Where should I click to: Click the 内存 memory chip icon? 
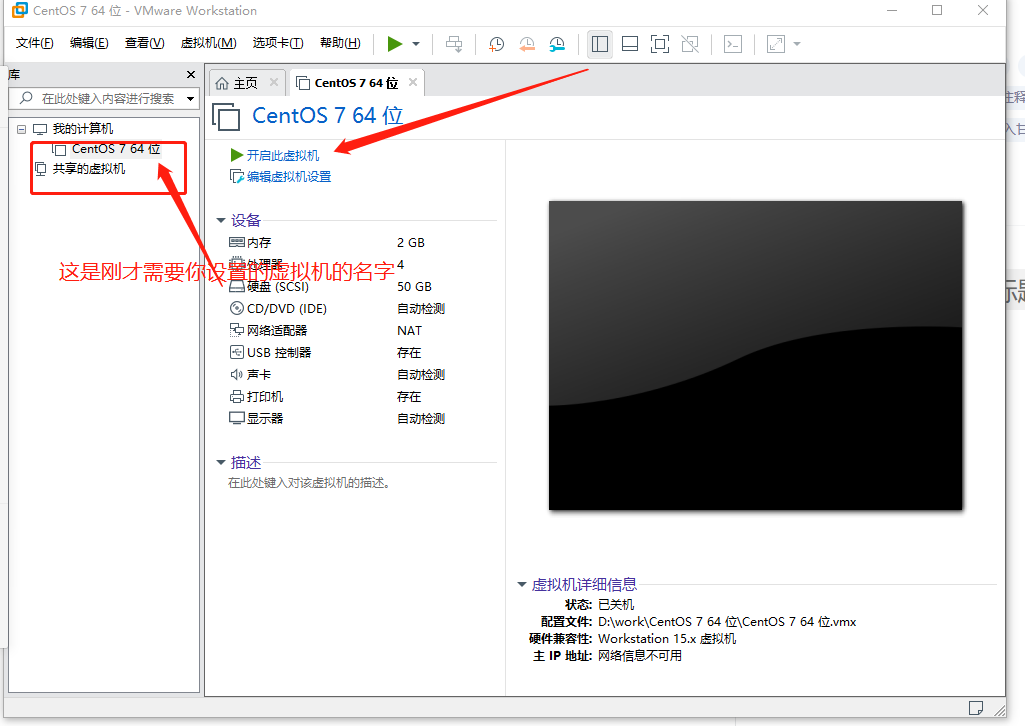[x=237, y=242]
